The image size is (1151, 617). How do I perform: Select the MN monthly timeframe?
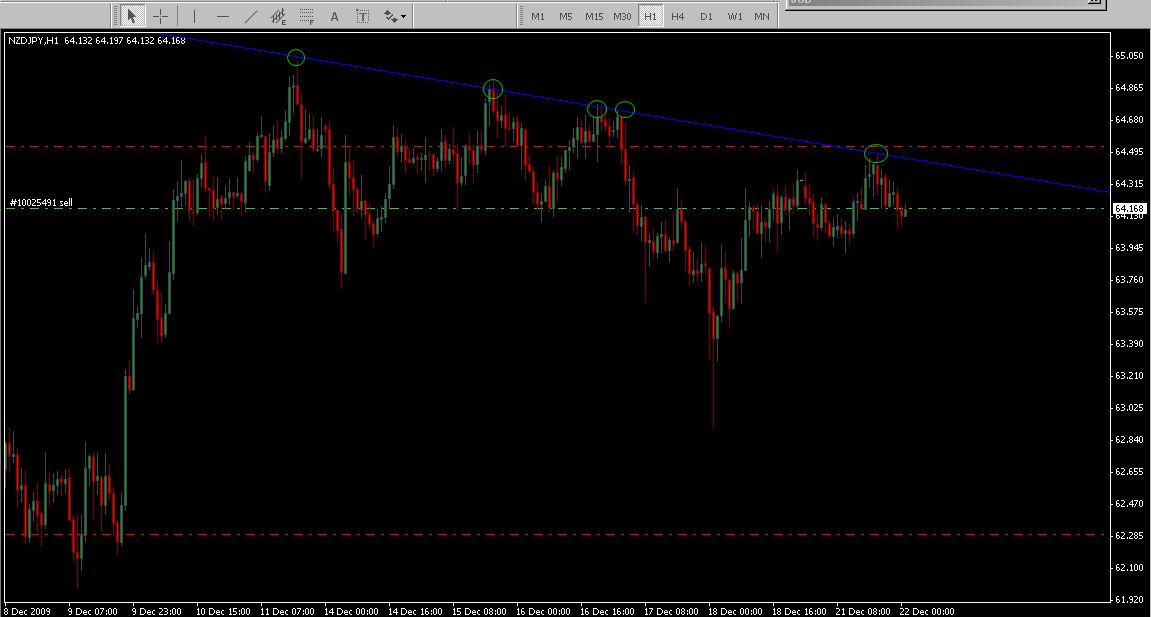pyautogui.click(x=762, y=16)
